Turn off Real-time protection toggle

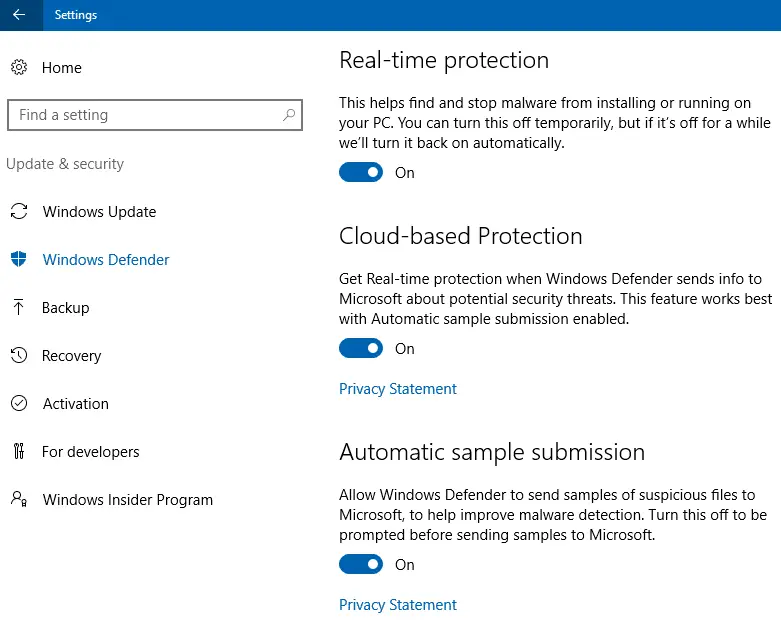pyautogui.click(x=361, y=172)
